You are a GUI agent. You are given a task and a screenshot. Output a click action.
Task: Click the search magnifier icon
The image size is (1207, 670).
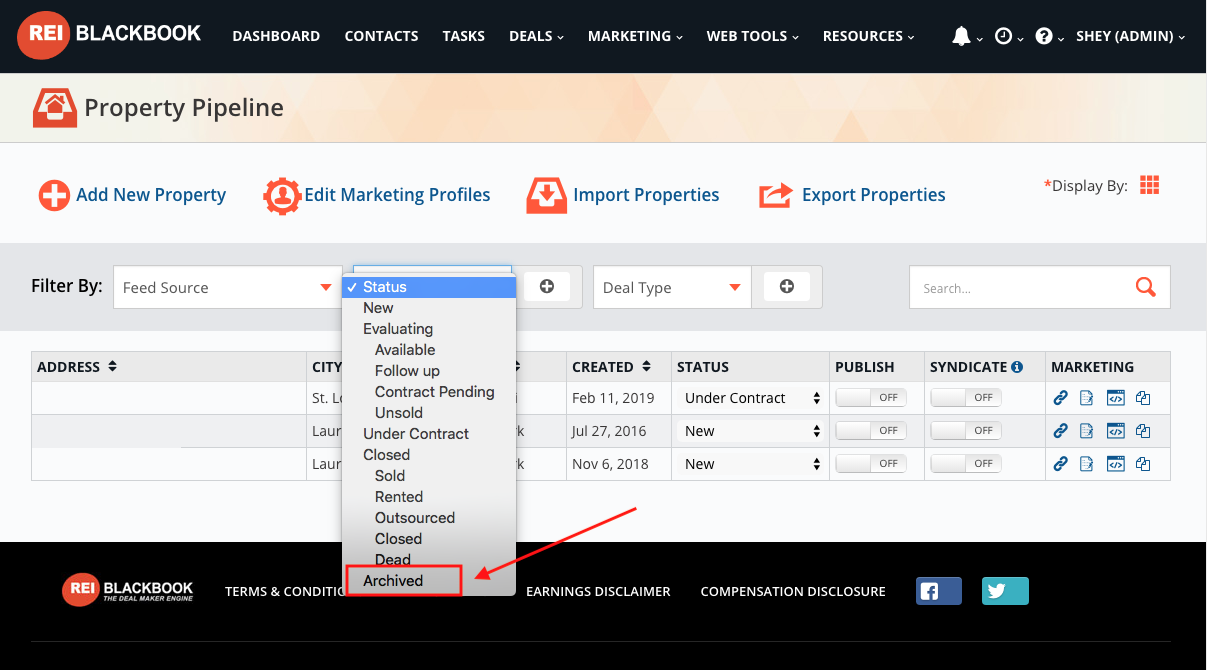click(x=1146, y=287)
